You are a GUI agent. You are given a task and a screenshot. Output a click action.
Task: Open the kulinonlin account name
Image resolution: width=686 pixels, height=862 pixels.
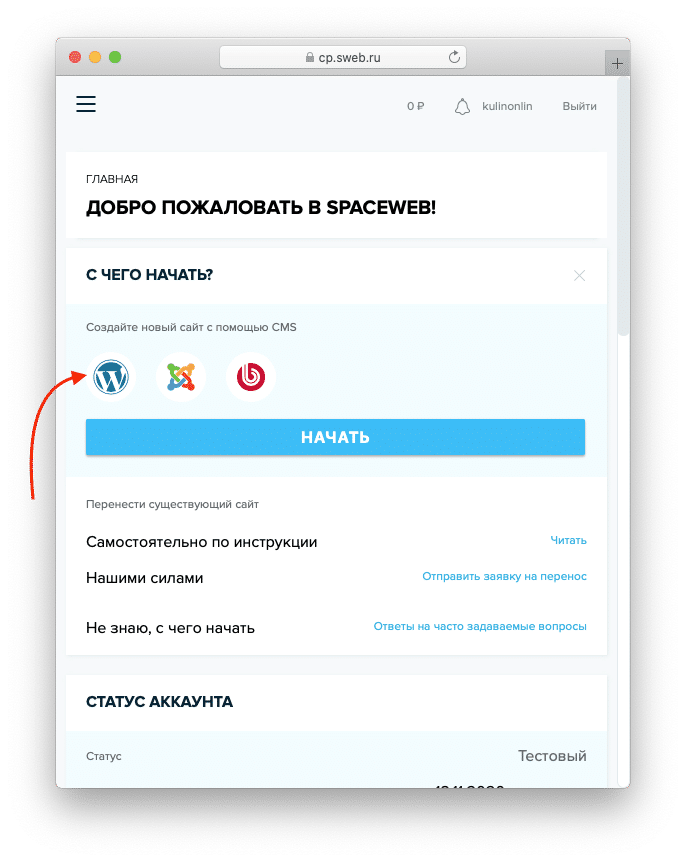pyautogui.click(x=507, y=106)
